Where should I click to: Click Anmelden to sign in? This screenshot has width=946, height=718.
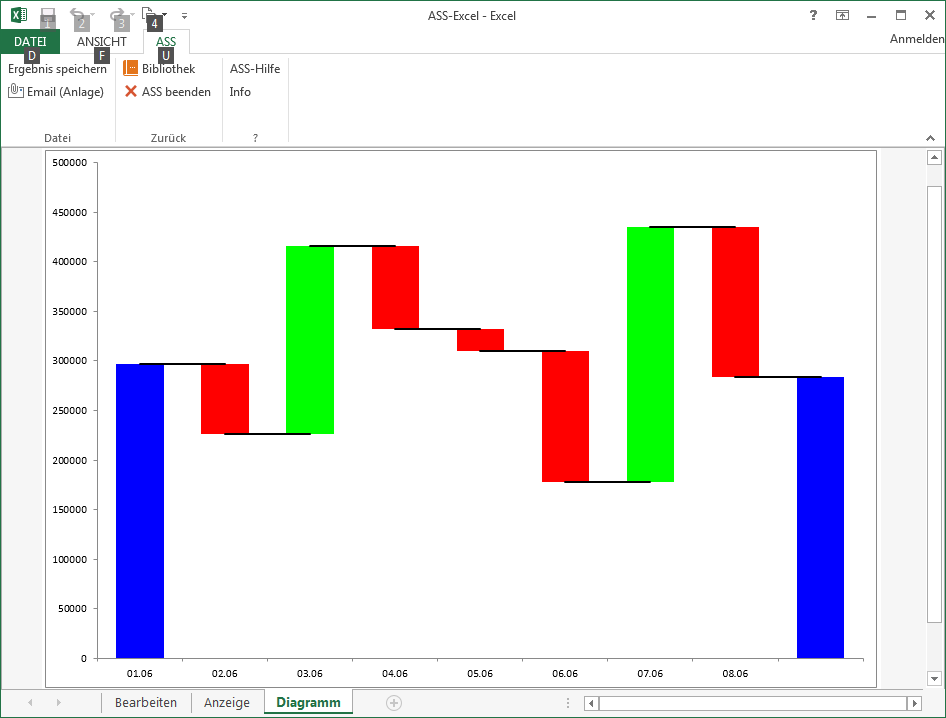coord(916,39)
